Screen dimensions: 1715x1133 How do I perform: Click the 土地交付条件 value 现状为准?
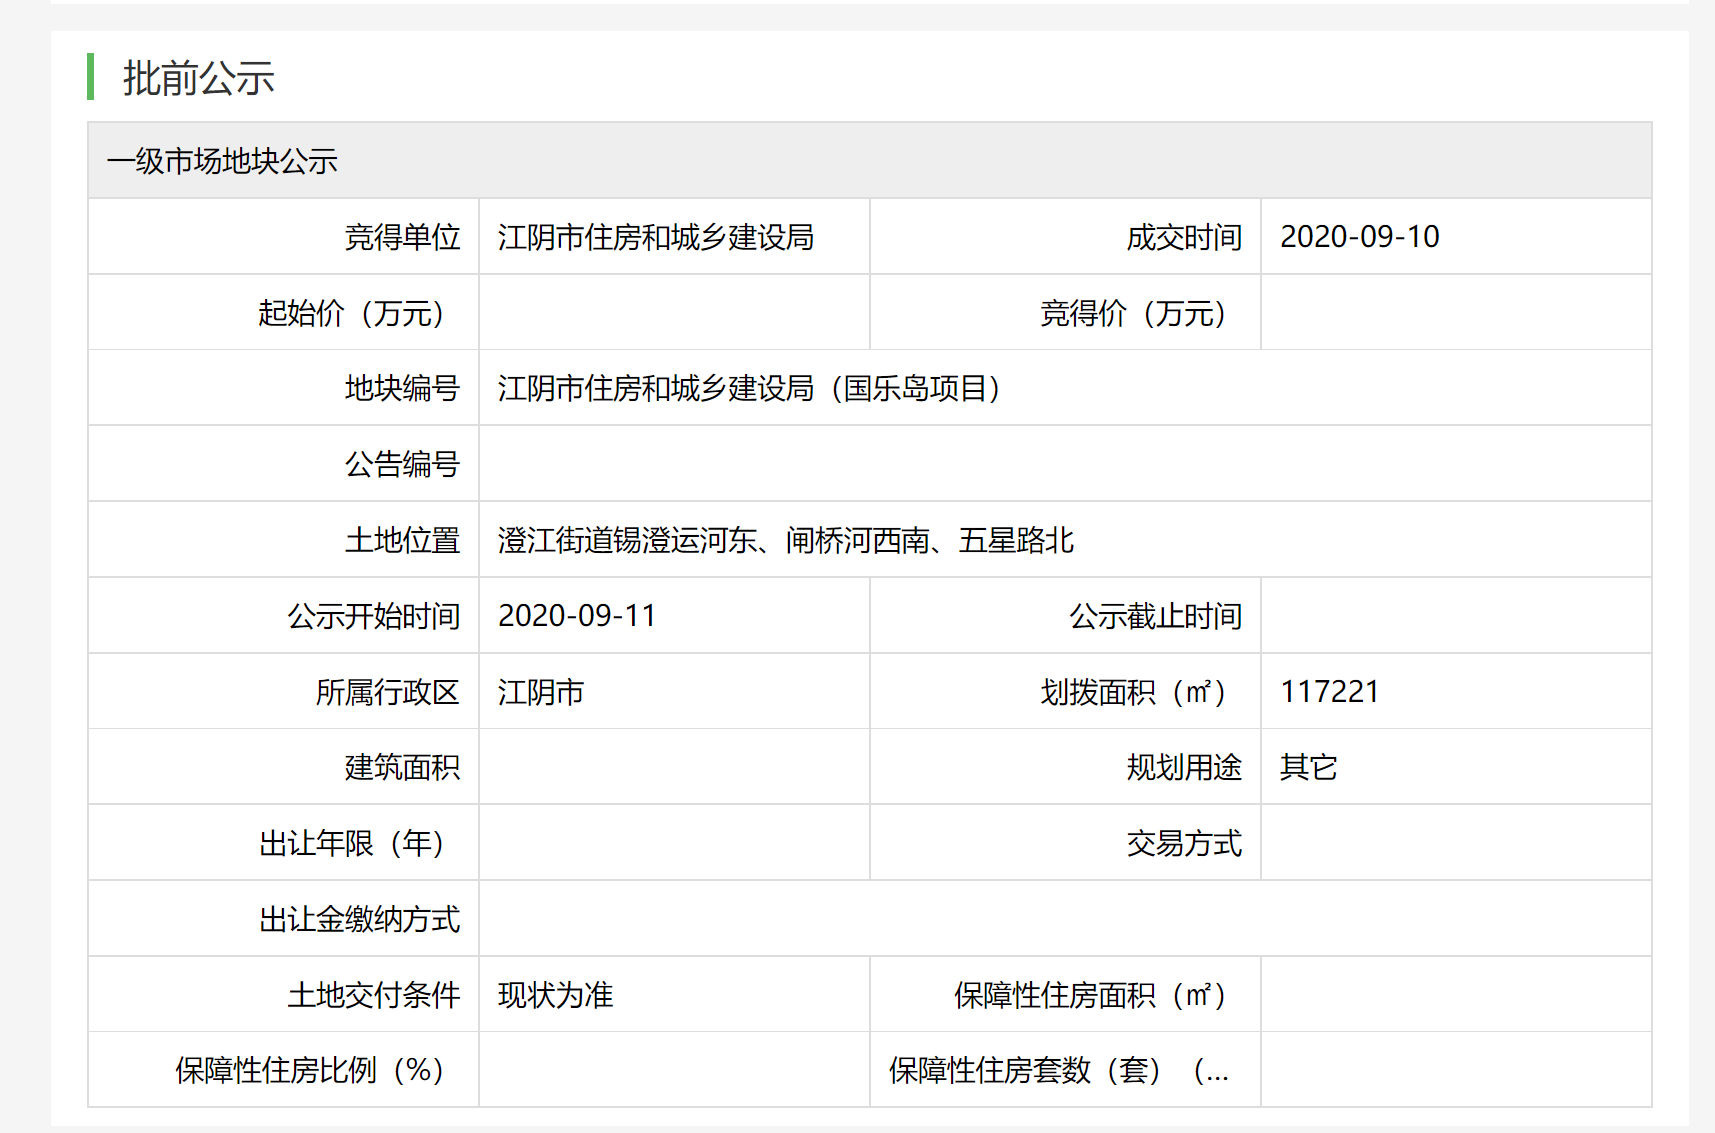pyautogui.click(x=555, y=995)
